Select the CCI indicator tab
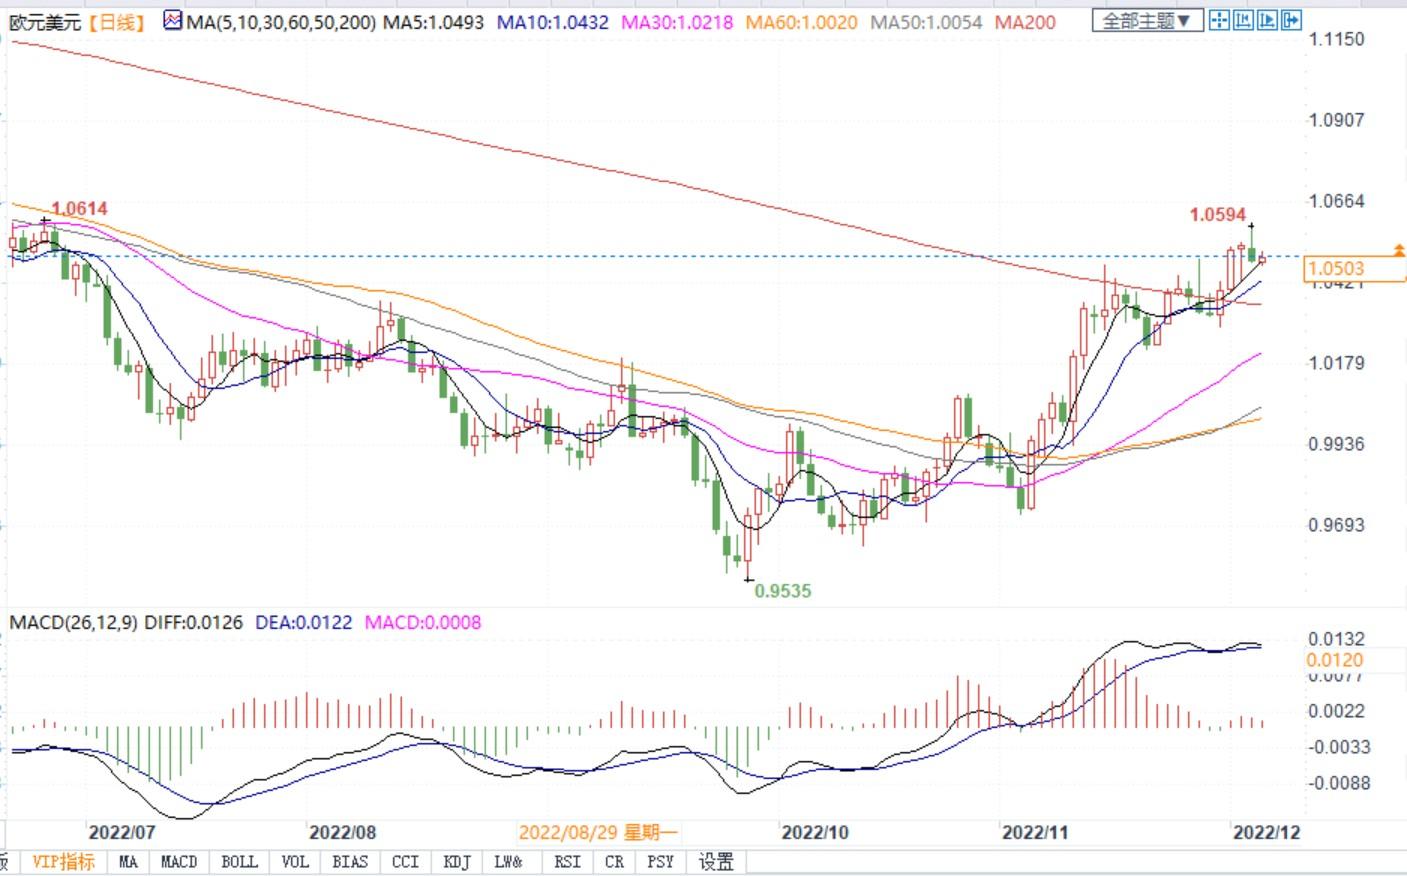Viewport: 1407px width, 876px height. 405,861
